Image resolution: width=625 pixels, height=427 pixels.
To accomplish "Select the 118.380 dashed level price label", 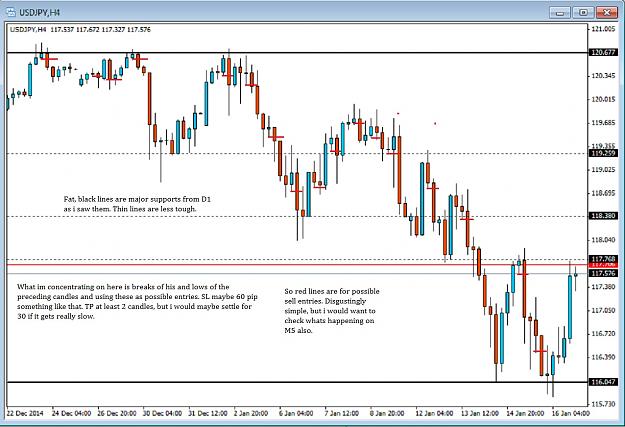I will 603,216.
